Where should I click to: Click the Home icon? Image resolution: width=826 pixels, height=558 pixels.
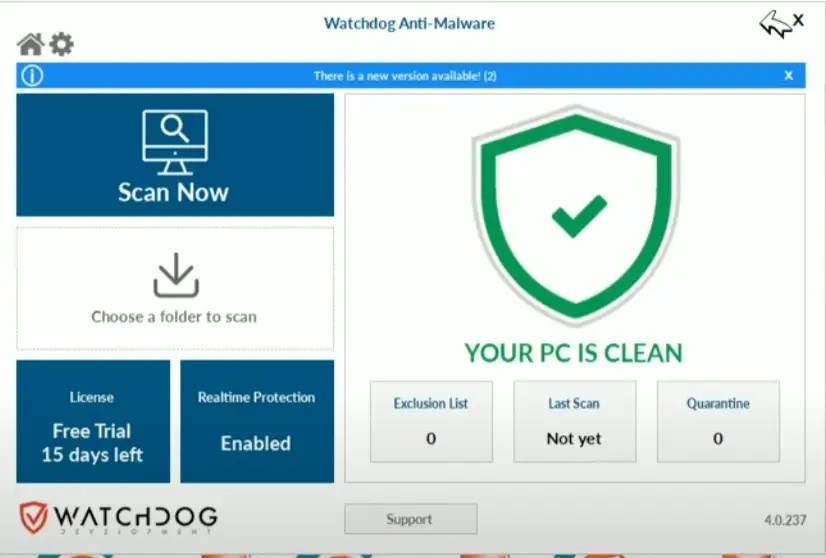[30, 44]
